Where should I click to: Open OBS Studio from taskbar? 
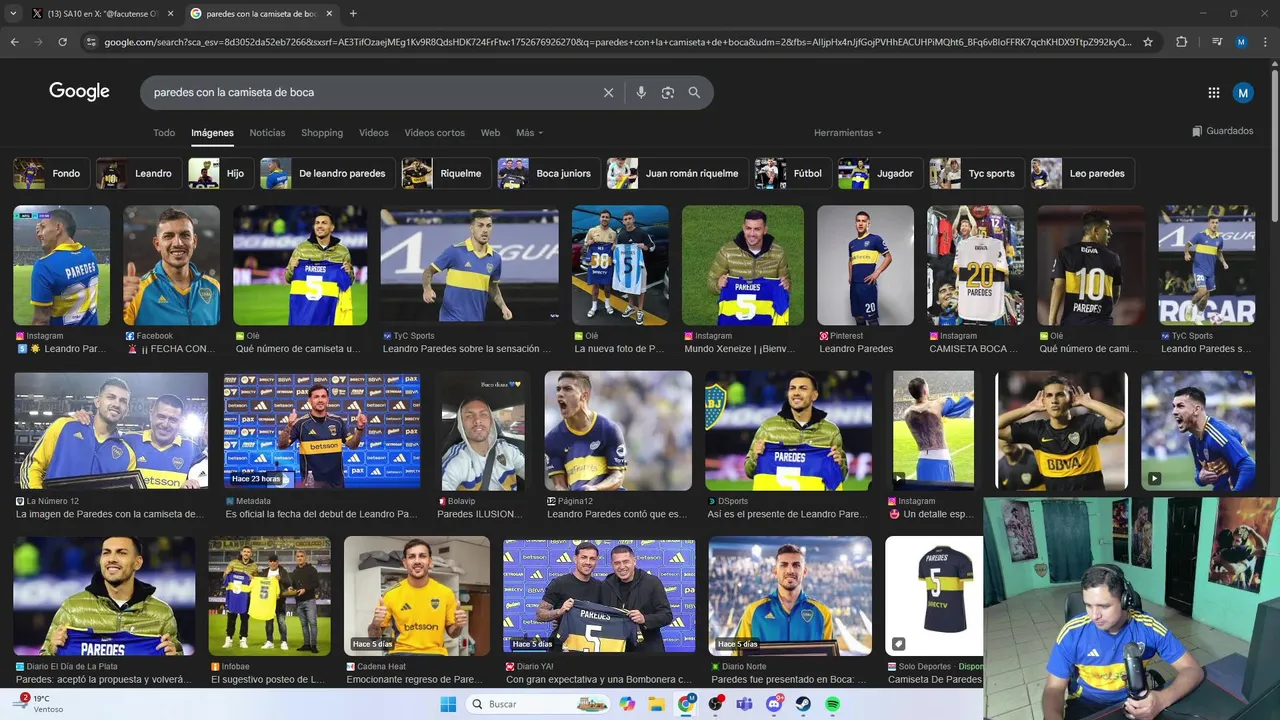pyautogui.click(x=715, y=704)
